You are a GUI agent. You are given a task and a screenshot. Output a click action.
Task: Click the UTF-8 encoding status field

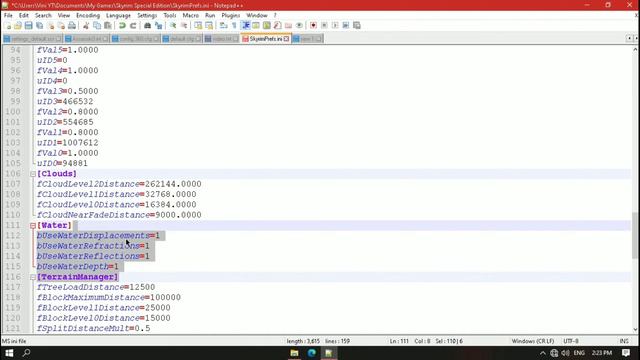click(571, 341)
